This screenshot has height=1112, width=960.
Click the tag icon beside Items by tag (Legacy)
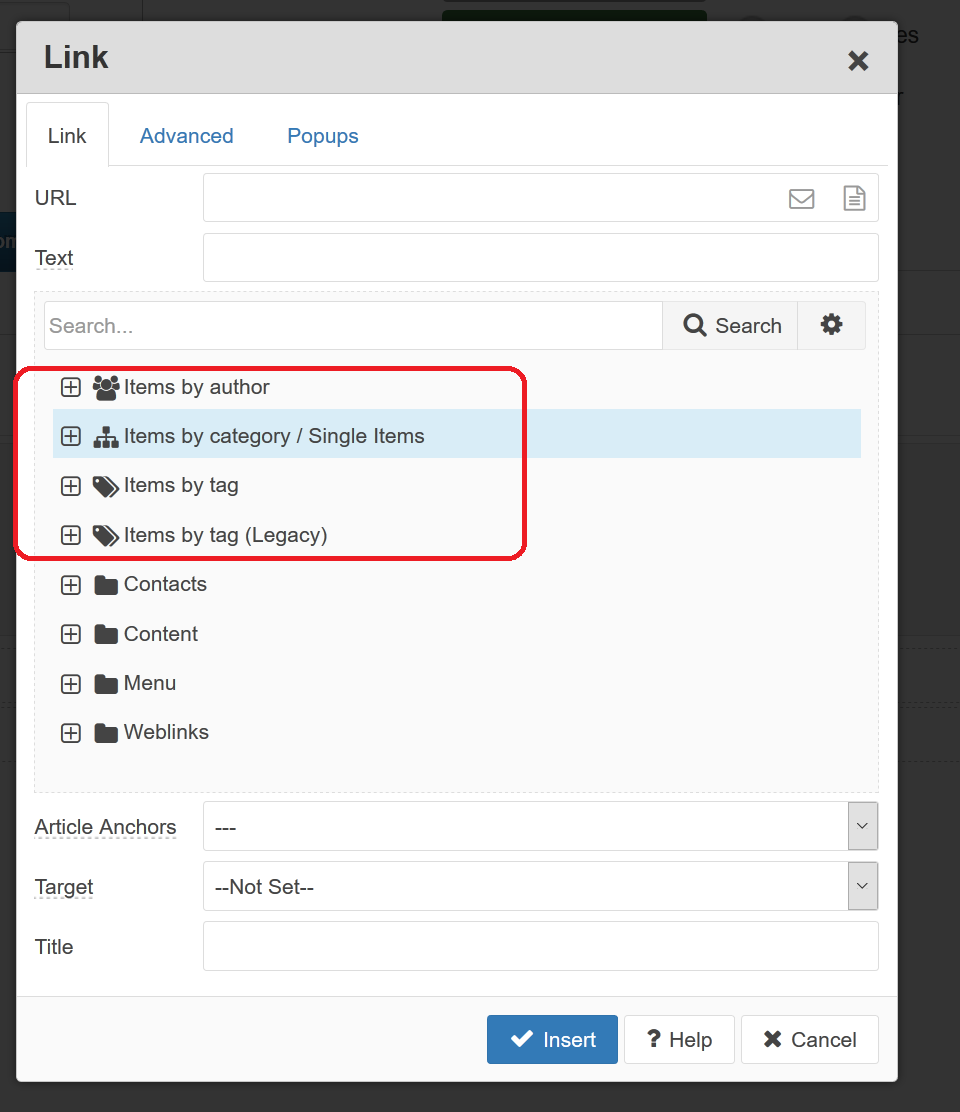106,536
